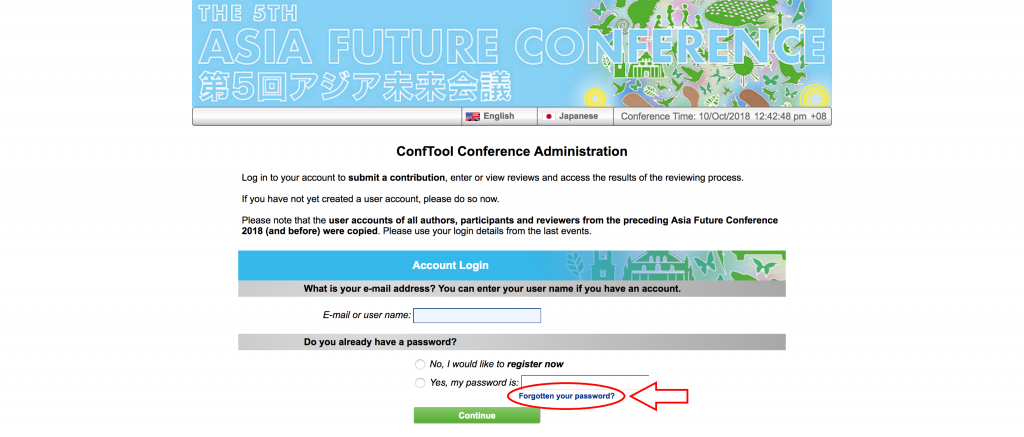Switch language to Japanese
Screen dimensions: 1024x437
pyautogui.click(x=578, y=116)
